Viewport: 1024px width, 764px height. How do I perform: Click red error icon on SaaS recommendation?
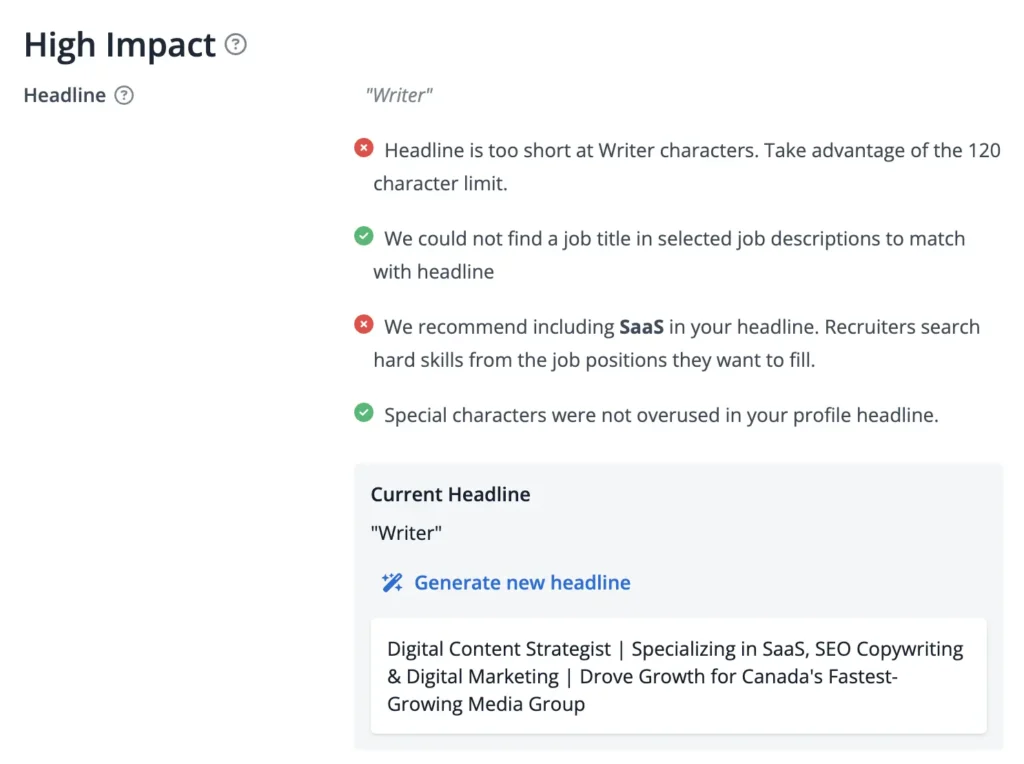tap(364, 323)
